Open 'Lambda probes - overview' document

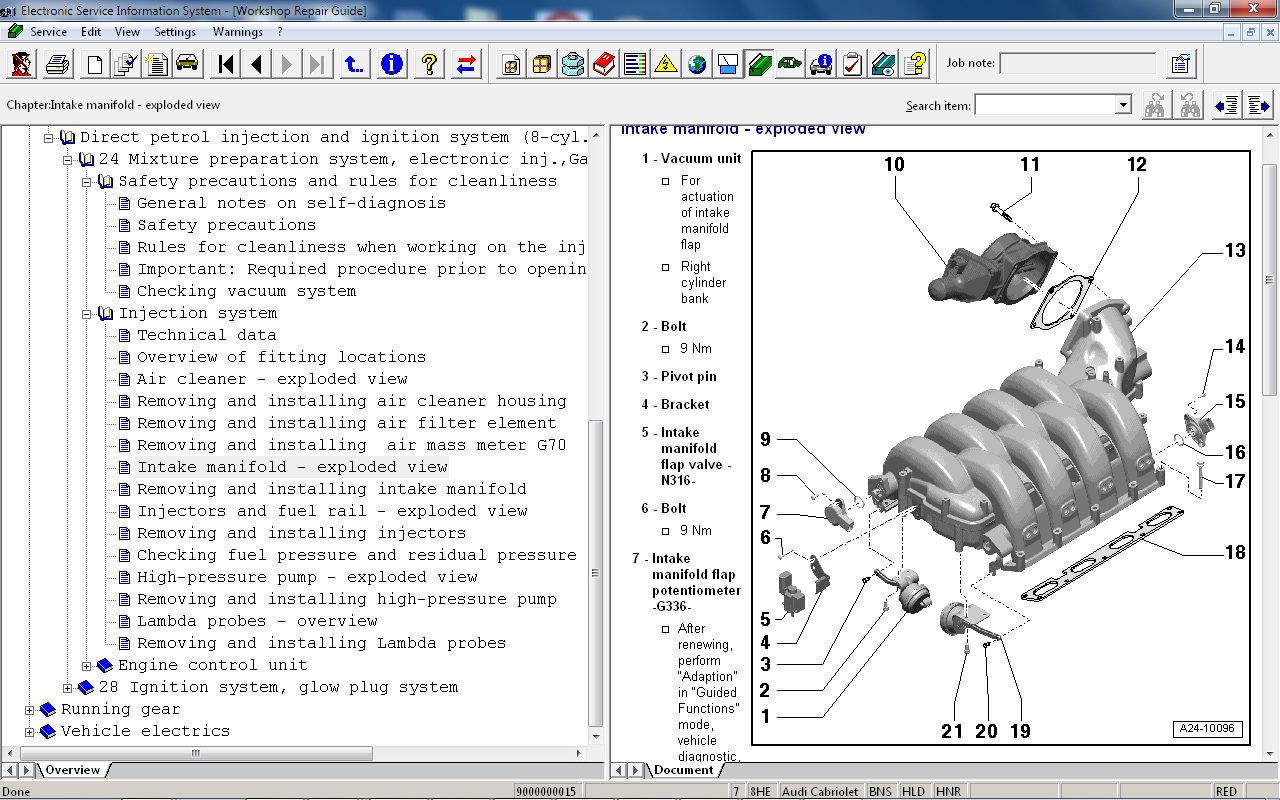[257, 621]
